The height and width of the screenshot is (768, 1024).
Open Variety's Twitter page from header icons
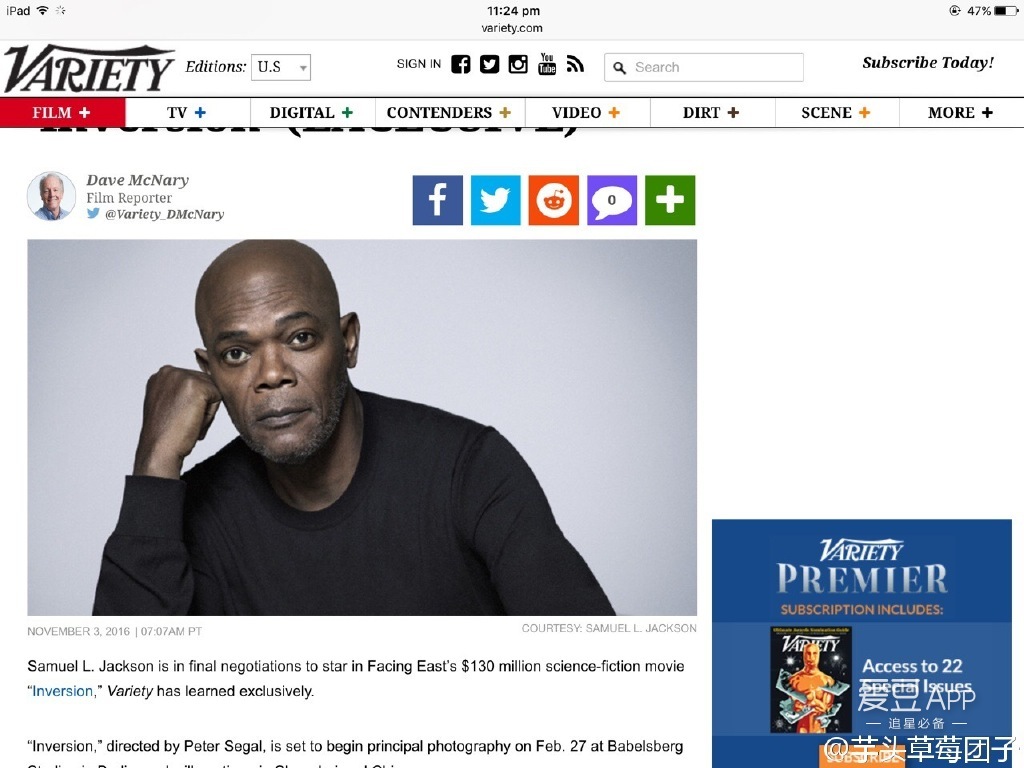489,64
